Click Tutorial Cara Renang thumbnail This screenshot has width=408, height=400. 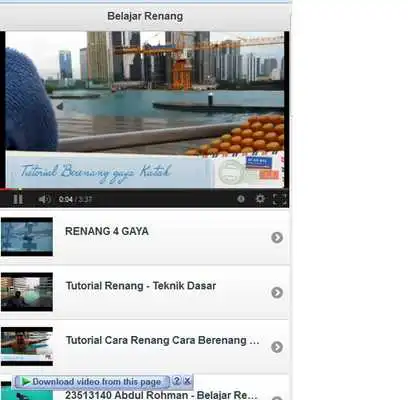pos(27,346)
